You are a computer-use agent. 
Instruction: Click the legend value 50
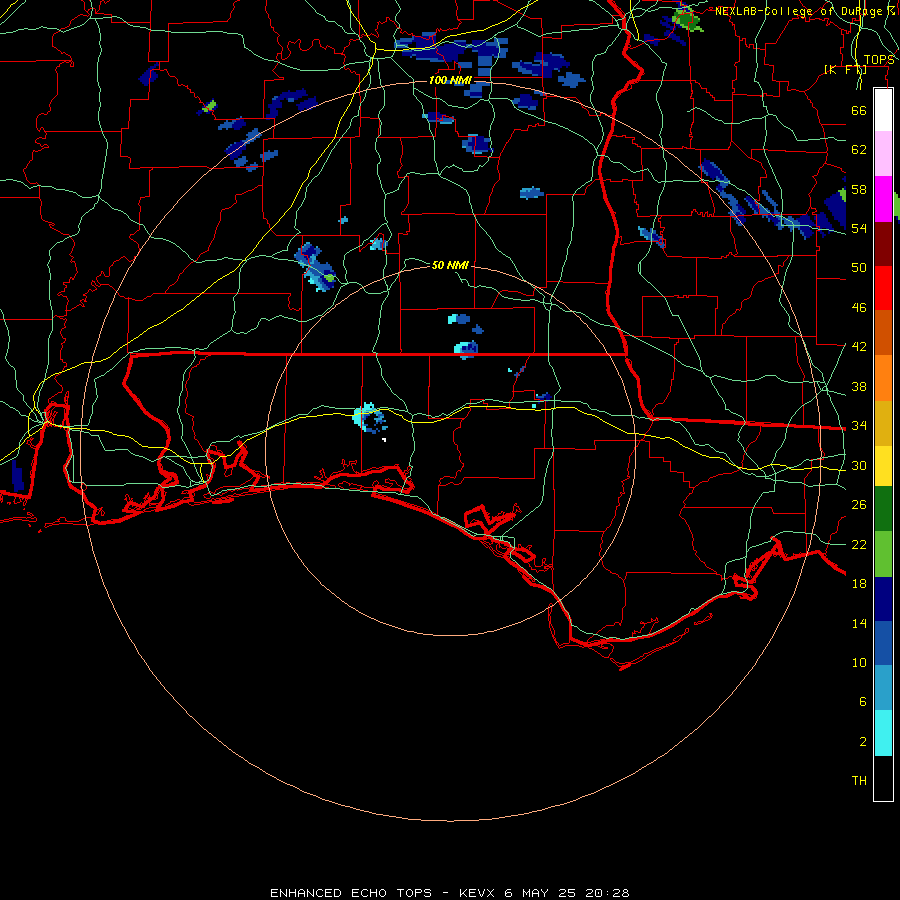coord(859,268)
